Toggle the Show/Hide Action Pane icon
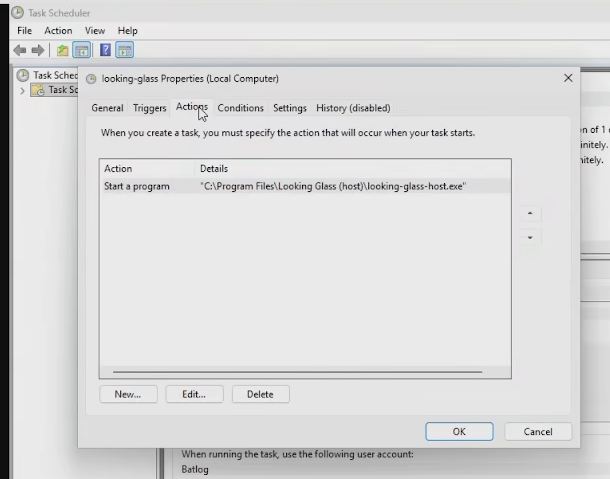Viewport: 610px width, 479px height. [x=124, y=50]
